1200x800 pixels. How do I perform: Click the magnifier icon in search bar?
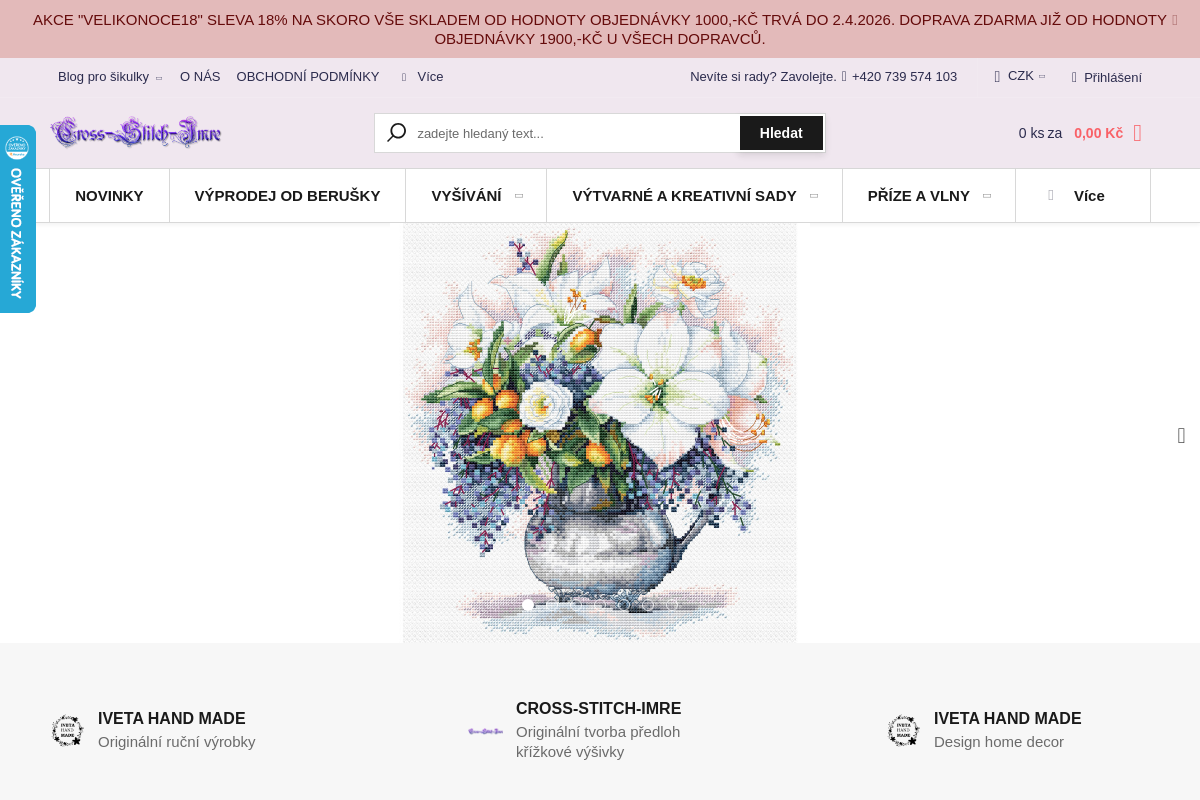coord(397,132)
